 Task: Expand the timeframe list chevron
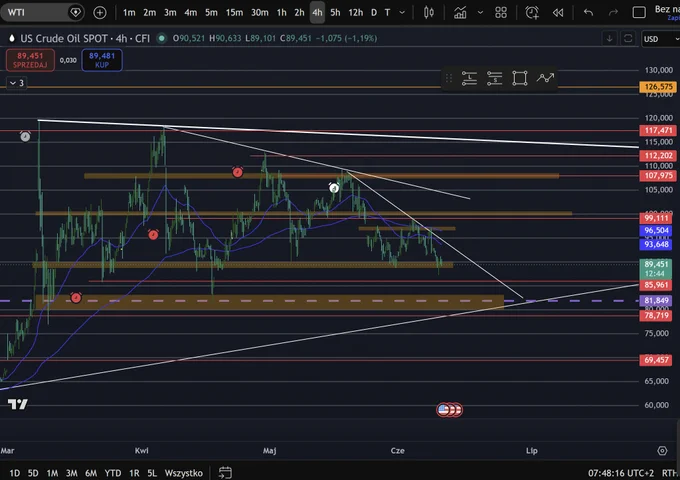402,13
